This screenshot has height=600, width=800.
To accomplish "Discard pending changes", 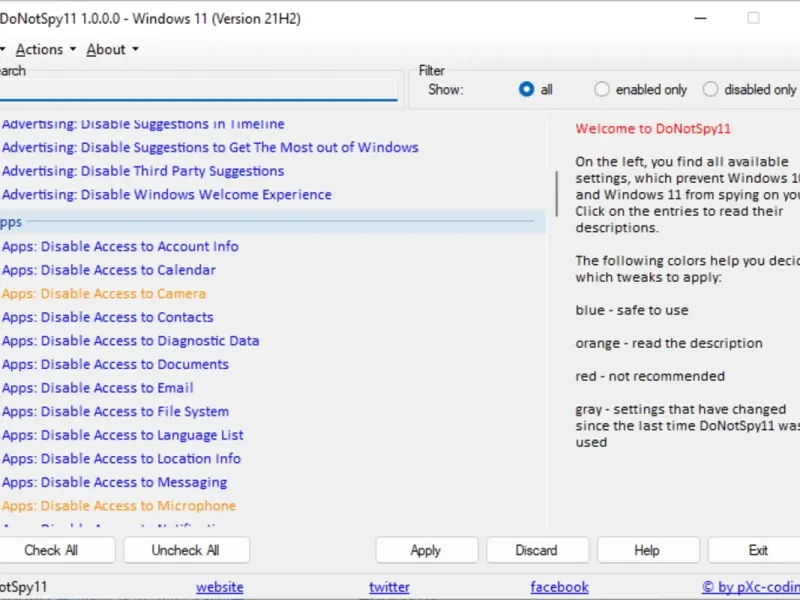I will (x=537, y=551).
